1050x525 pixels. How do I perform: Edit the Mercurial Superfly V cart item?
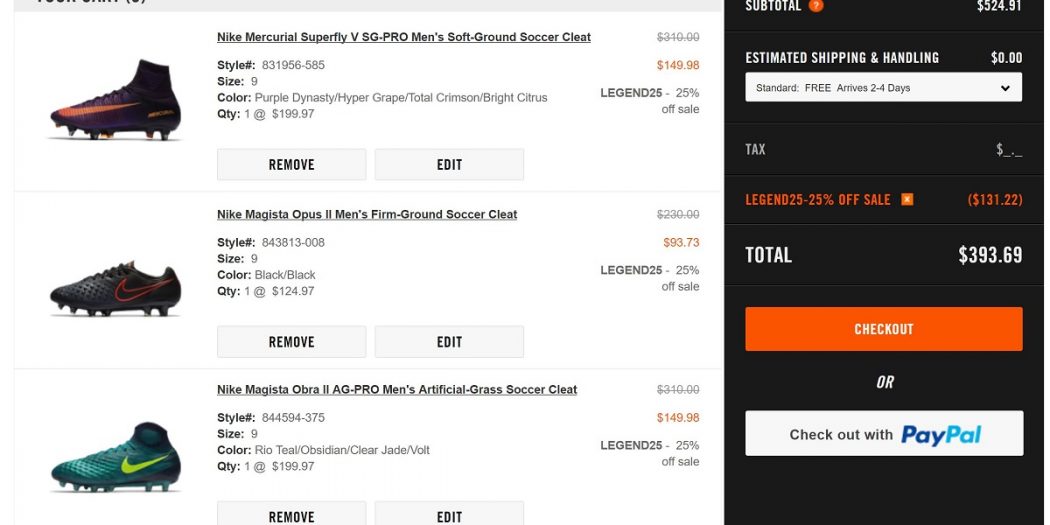pyautogui.click(x=449, y=165)
